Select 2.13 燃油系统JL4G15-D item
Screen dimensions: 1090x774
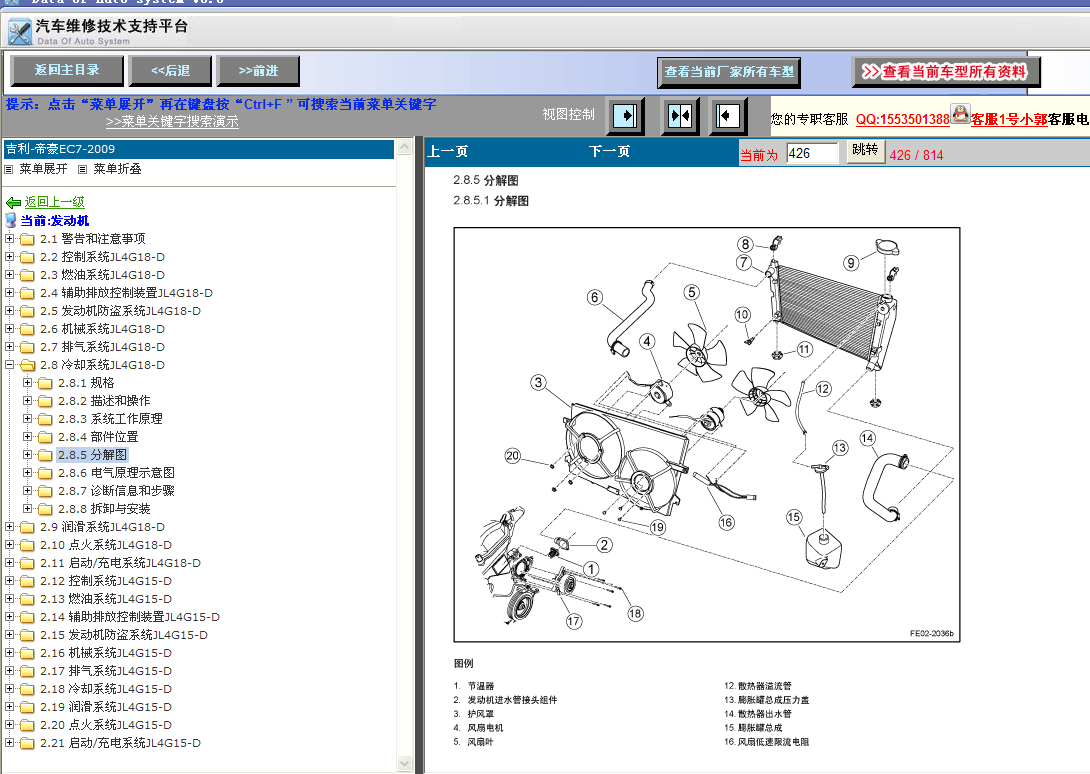[106, 599]
